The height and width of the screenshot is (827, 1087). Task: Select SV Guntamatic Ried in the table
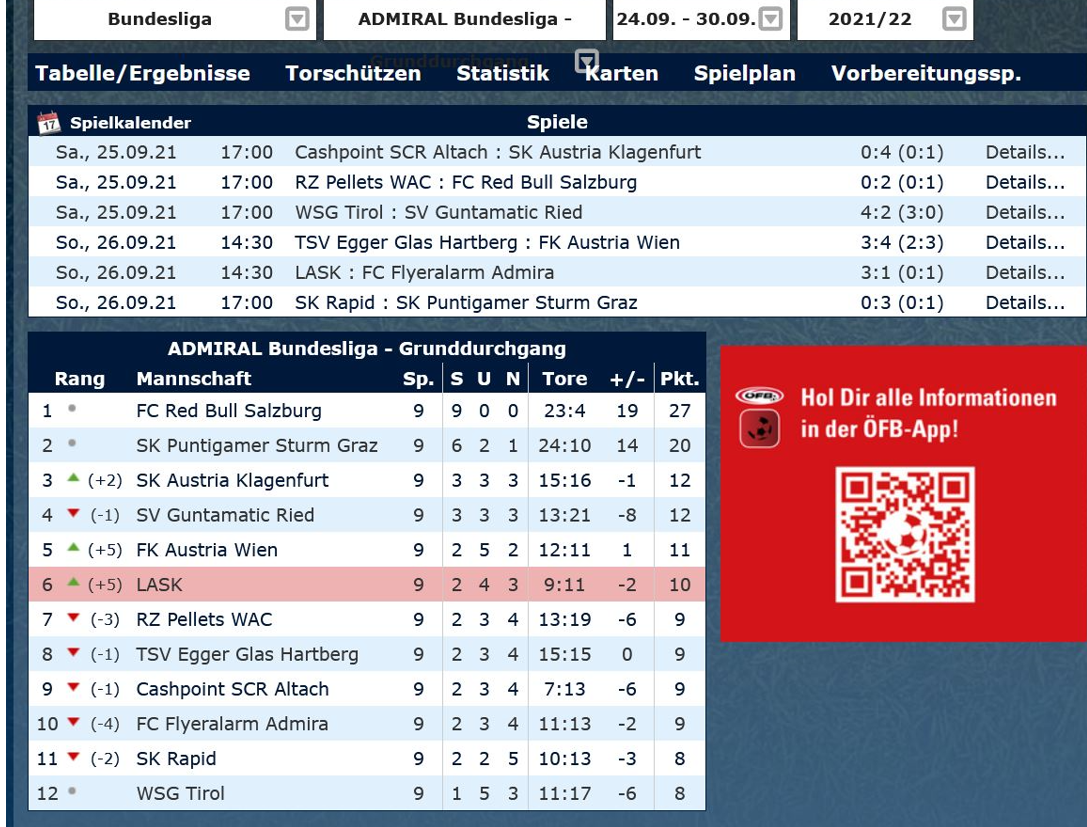(225, 515)
